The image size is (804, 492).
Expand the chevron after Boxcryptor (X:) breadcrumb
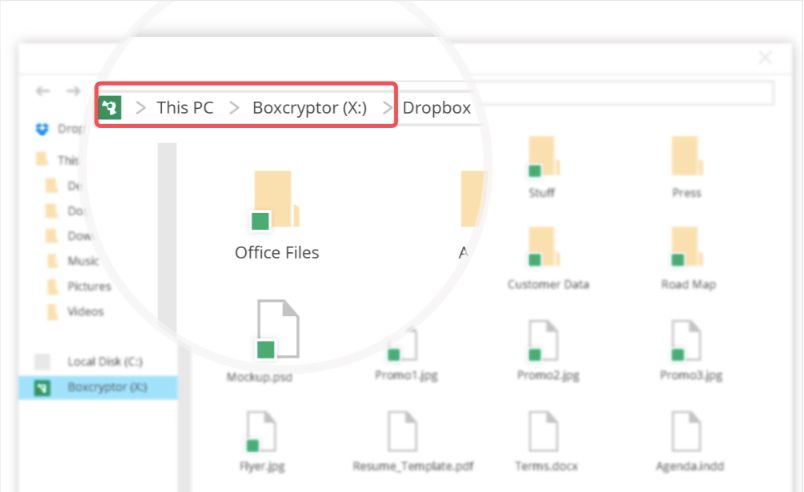[388, 108]
